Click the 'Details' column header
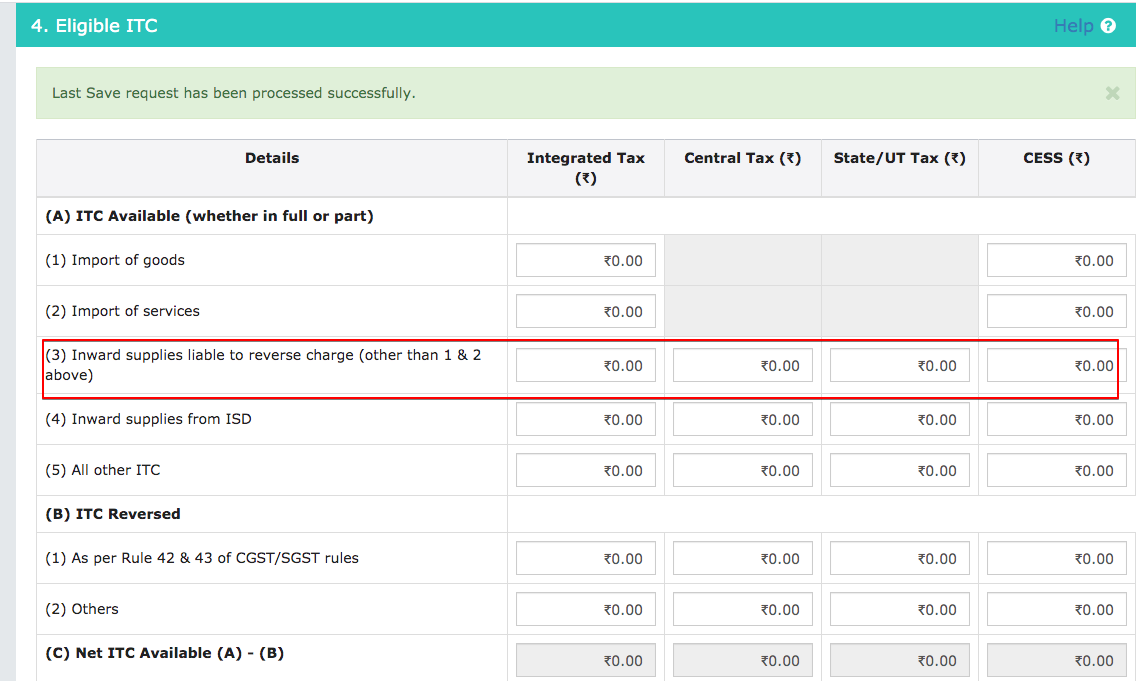 pyautogui.click(x=272, y=158)
